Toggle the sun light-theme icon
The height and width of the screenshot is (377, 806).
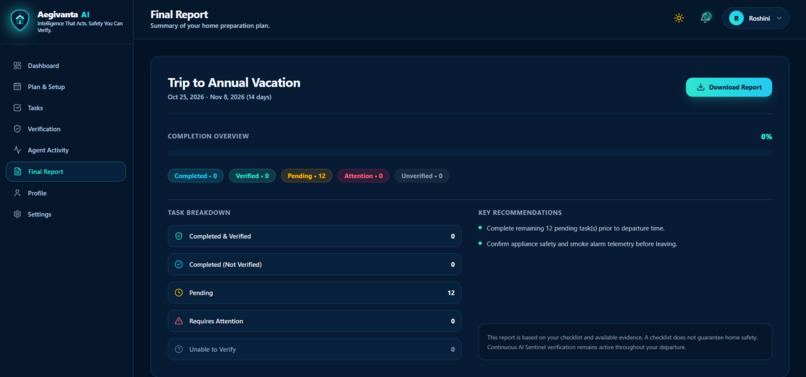click(x=679, y=18)
